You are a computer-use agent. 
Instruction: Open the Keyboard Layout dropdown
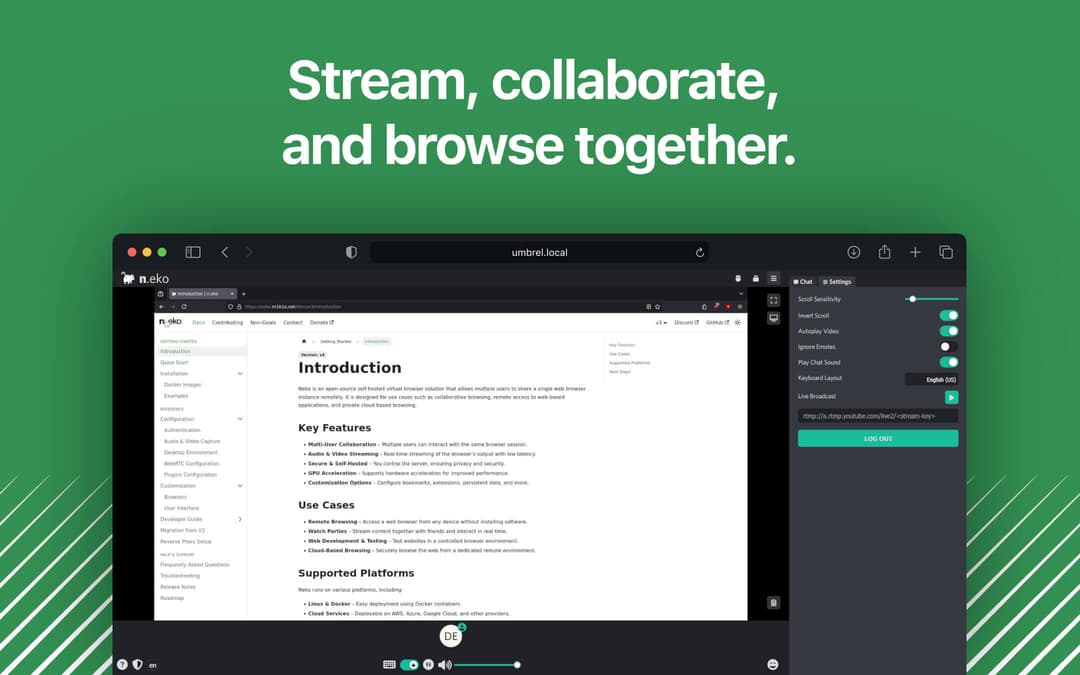pos(931,379)
